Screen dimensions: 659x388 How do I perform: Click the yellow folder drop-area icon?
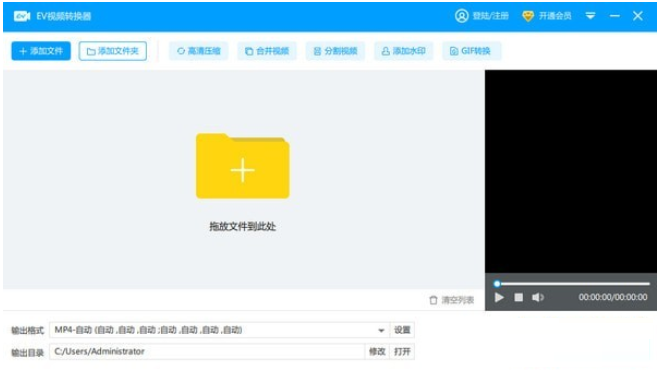pos(243,166)
